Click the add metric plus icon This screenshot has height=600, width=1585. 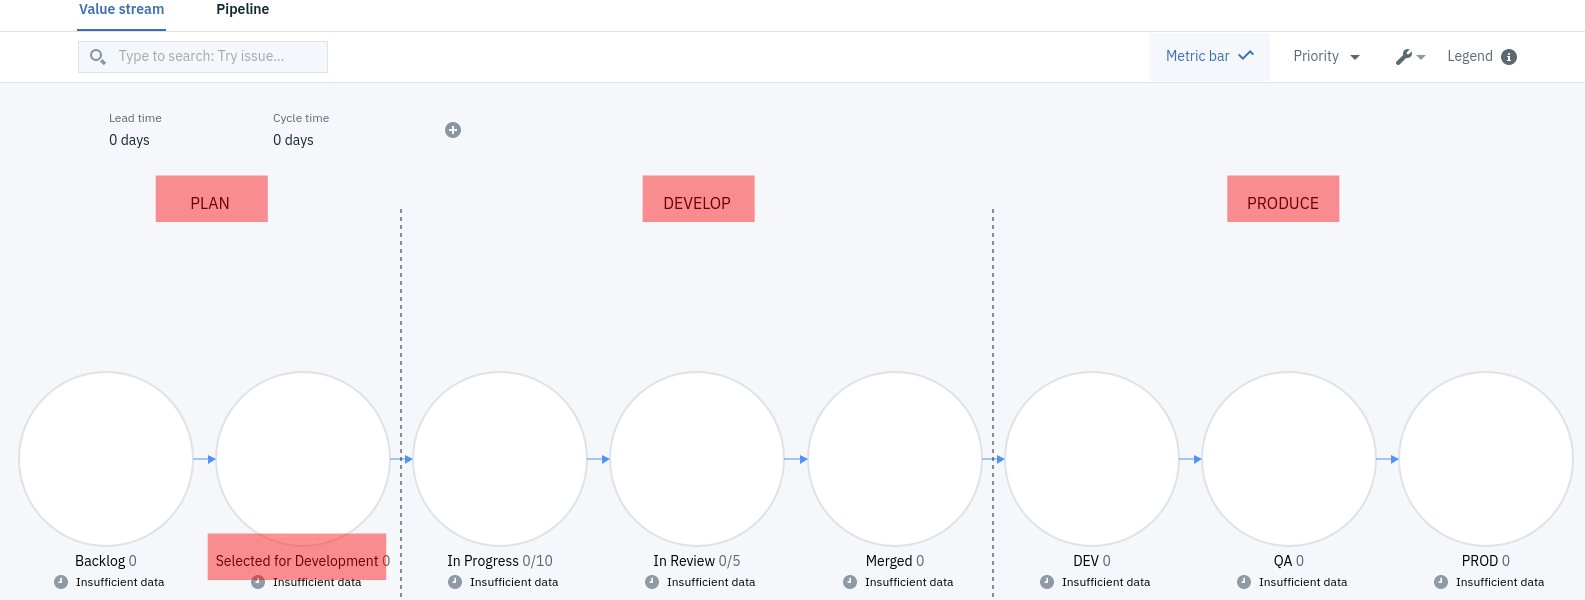(453, 130)
